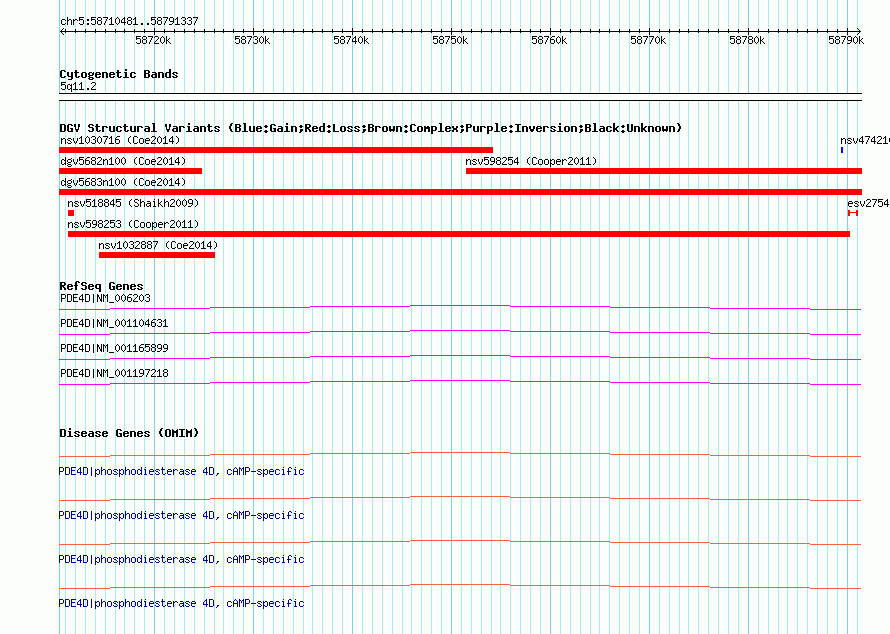Click the 58730k scale position label
This screenshot has width=890, height=634.
[252, 40]
